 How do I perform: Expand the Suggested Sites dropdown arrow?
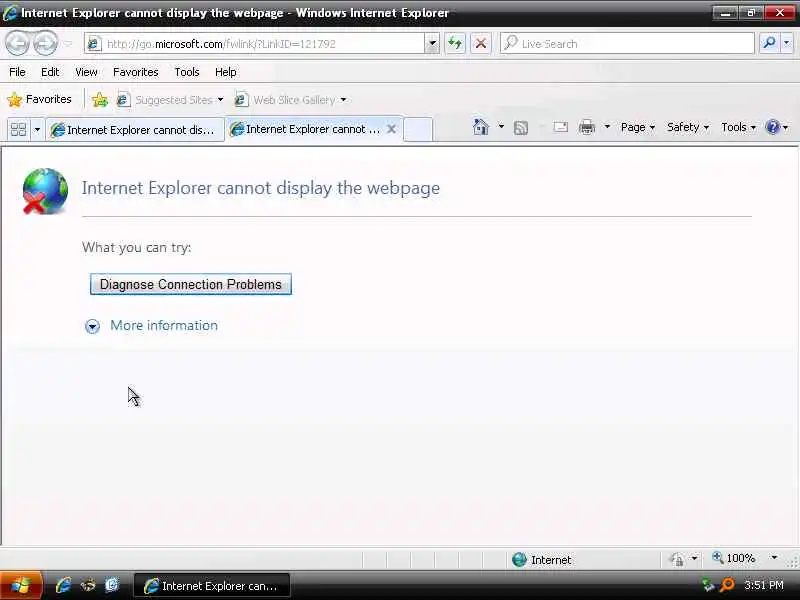(220, 99)
